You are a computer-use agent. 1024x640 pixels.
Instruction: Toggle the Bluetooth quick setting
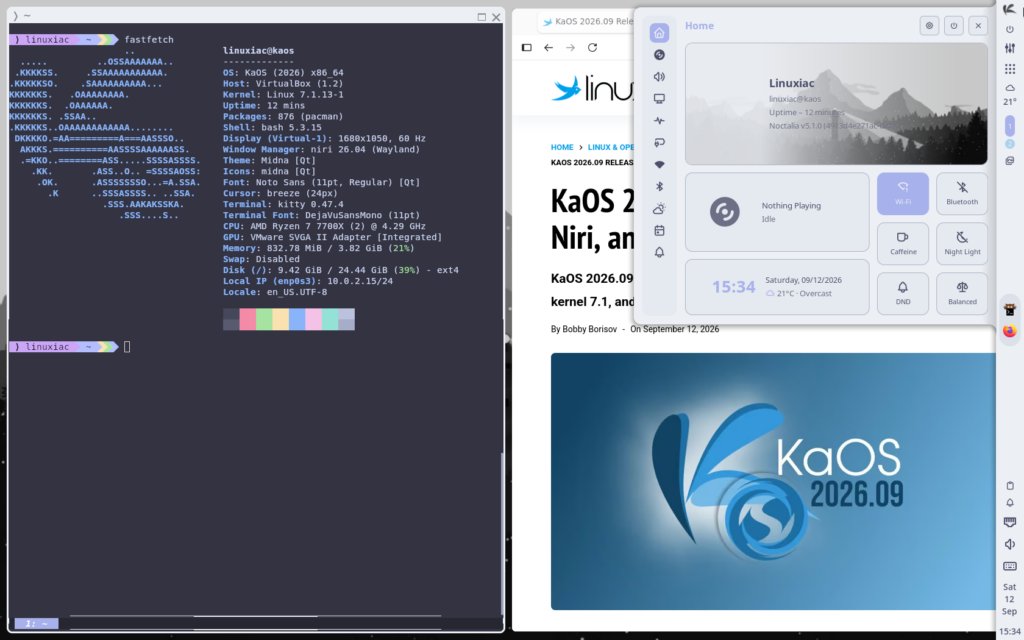tap(962, 194)
